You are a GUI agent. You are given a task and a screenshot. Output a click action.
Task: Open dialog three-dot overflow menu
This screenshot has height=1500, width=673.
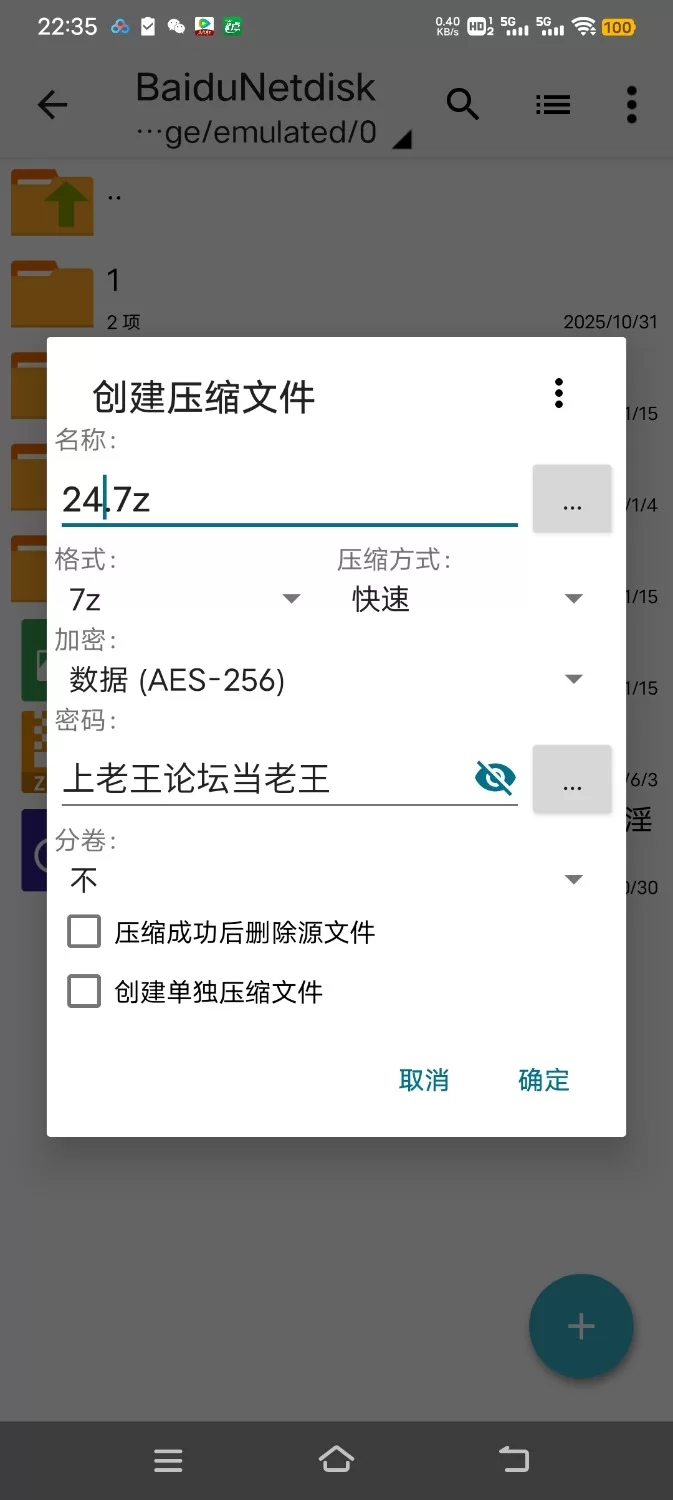pyautogui.click(x=559, y=393)
